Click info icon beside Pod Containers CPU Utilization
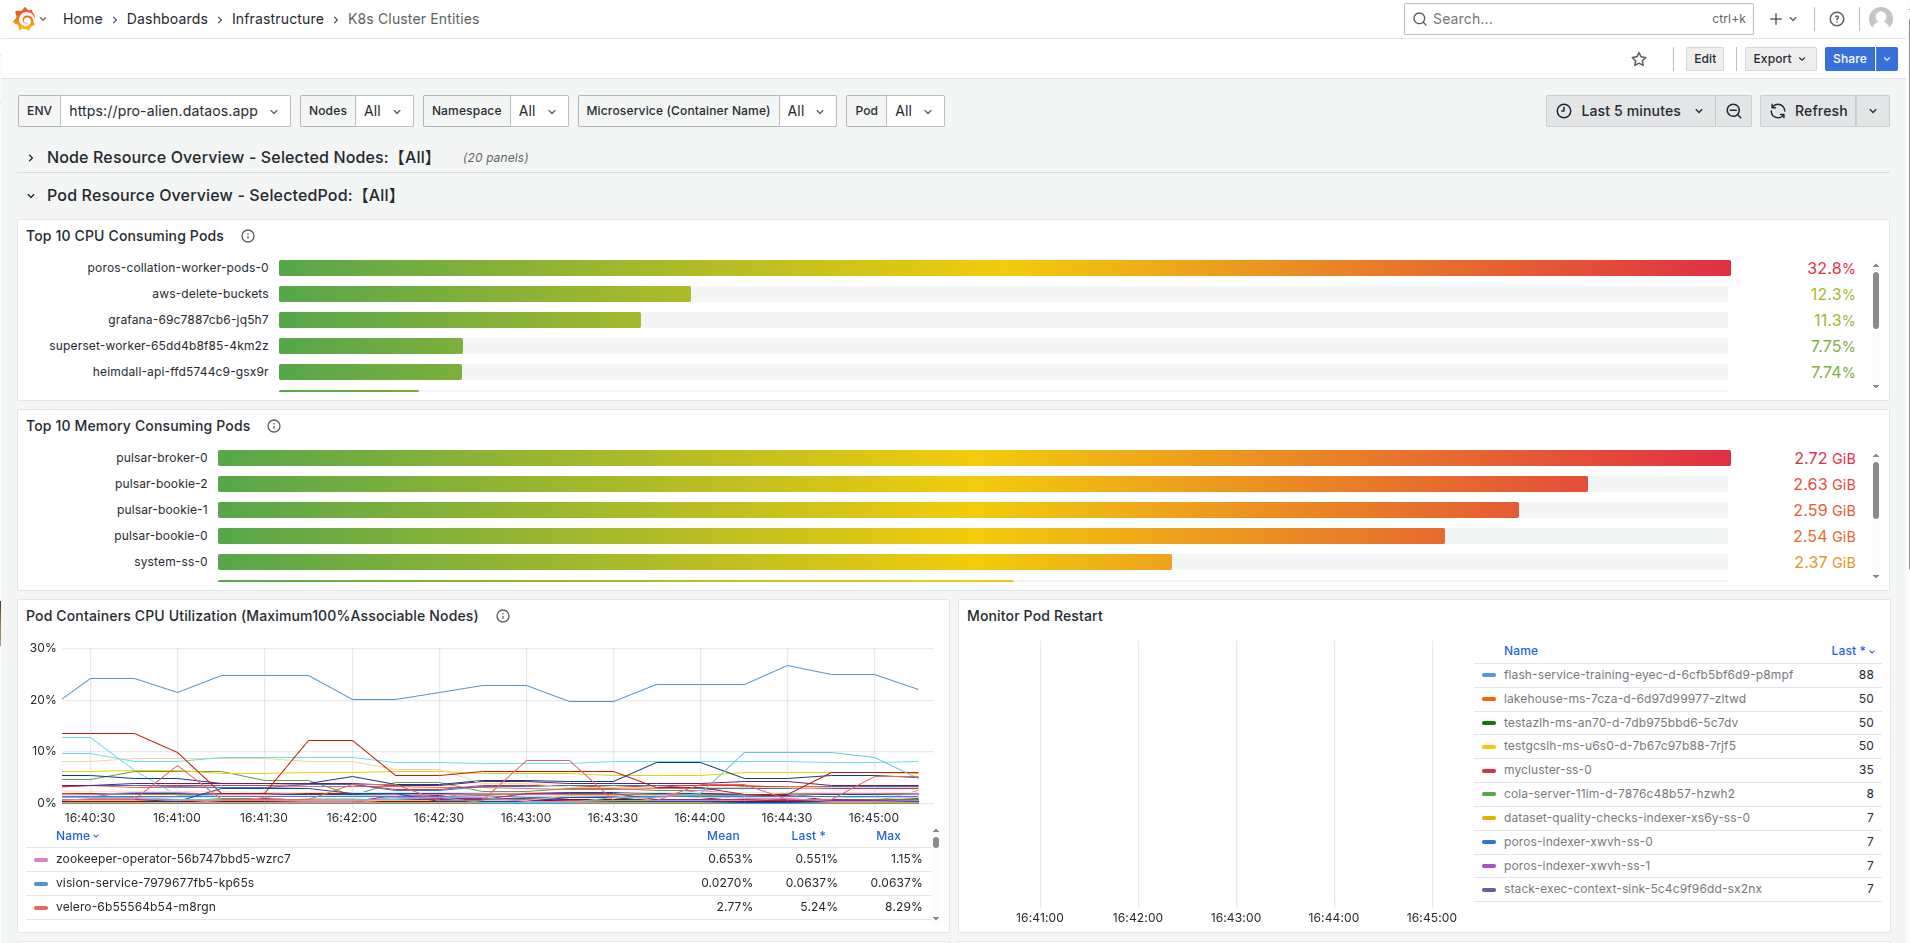 [503, 616]
